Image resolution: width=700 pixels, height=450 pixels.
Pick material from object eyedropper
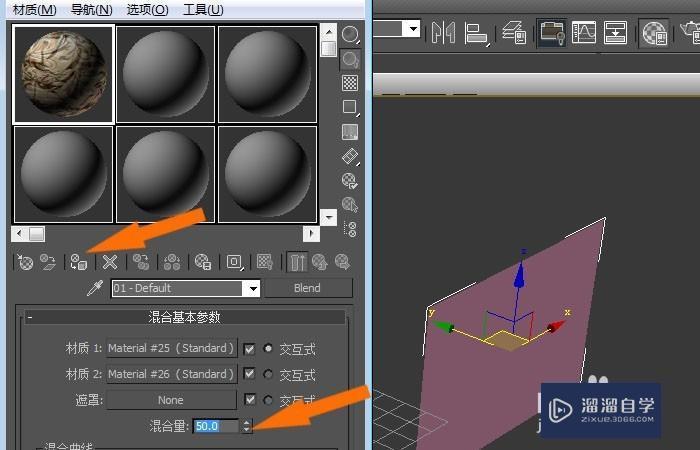95,288
